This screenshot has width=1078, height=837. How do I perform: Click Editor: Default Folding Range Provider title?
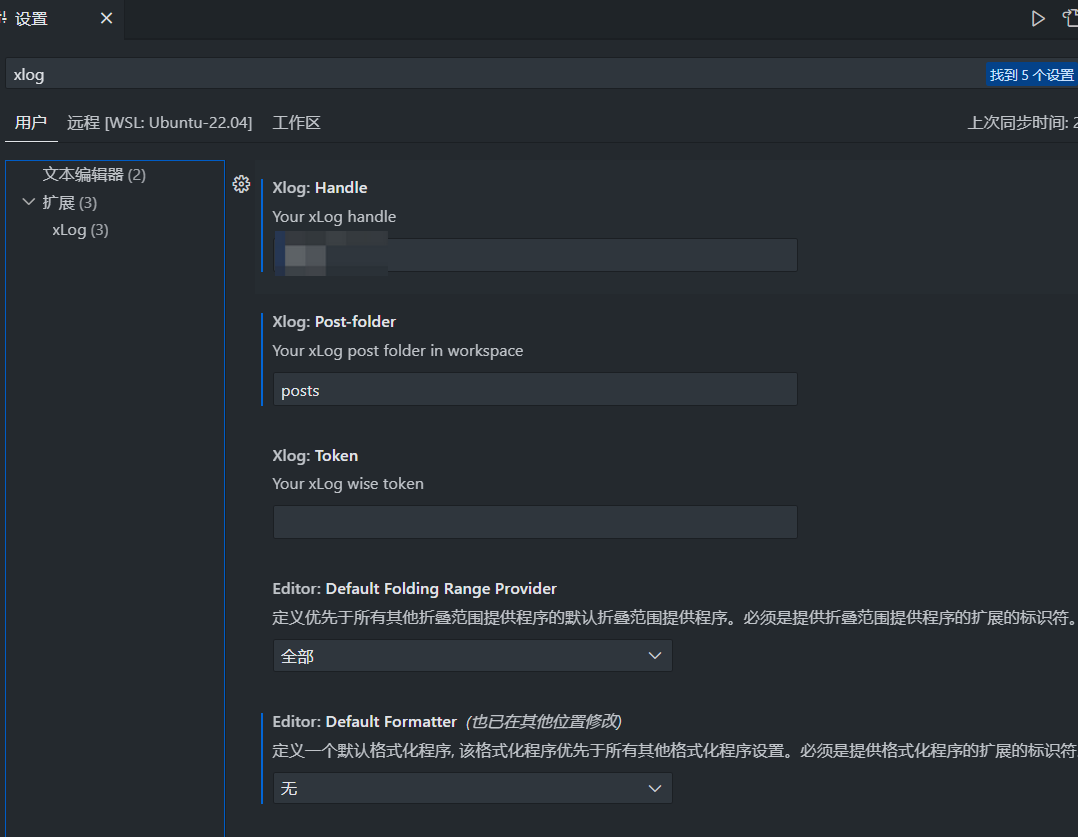[x=415, y=589]
